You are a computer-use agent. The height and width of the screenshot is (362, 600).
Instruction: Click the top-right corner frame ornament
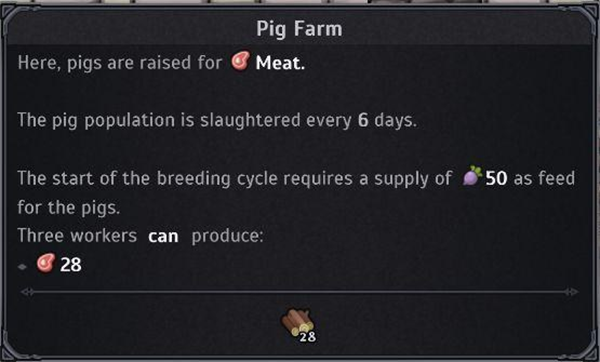(587, 17)
